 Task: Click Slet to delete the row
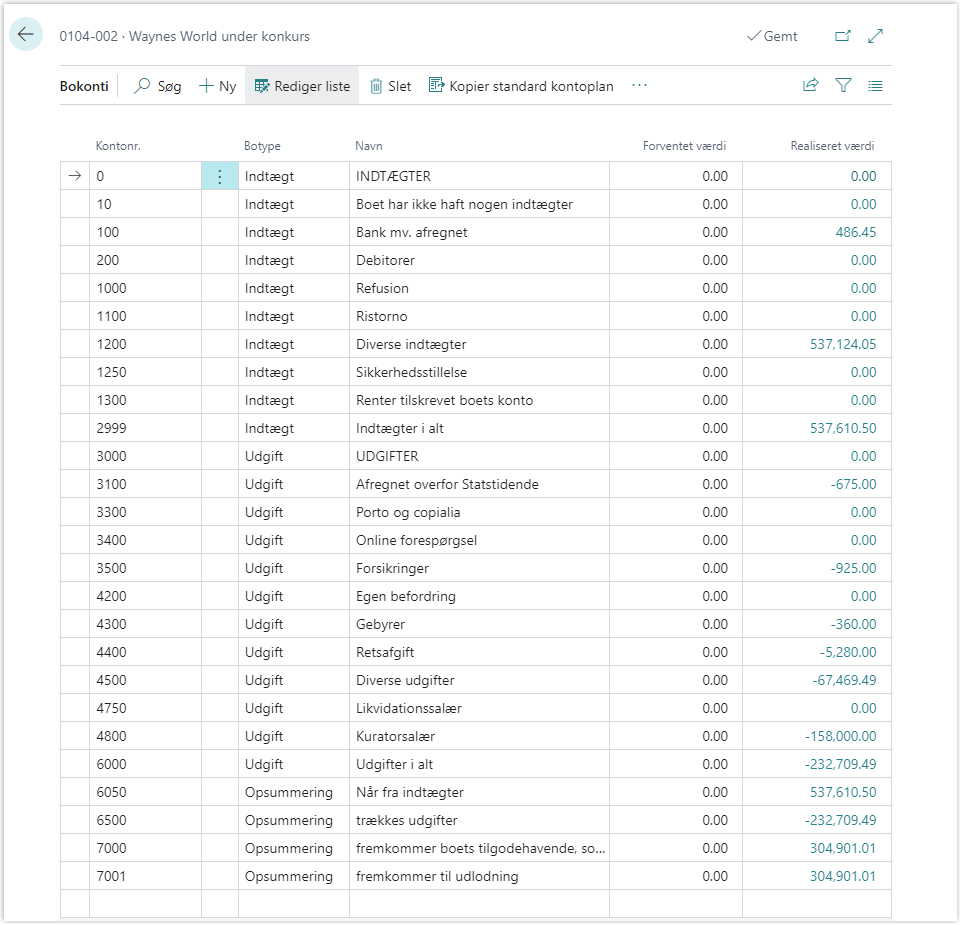[390, 86]
